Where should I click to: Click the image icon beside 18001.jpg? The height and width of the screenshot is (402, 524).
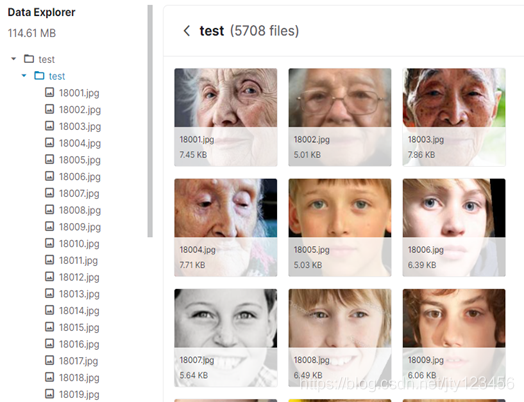point(49,93)
